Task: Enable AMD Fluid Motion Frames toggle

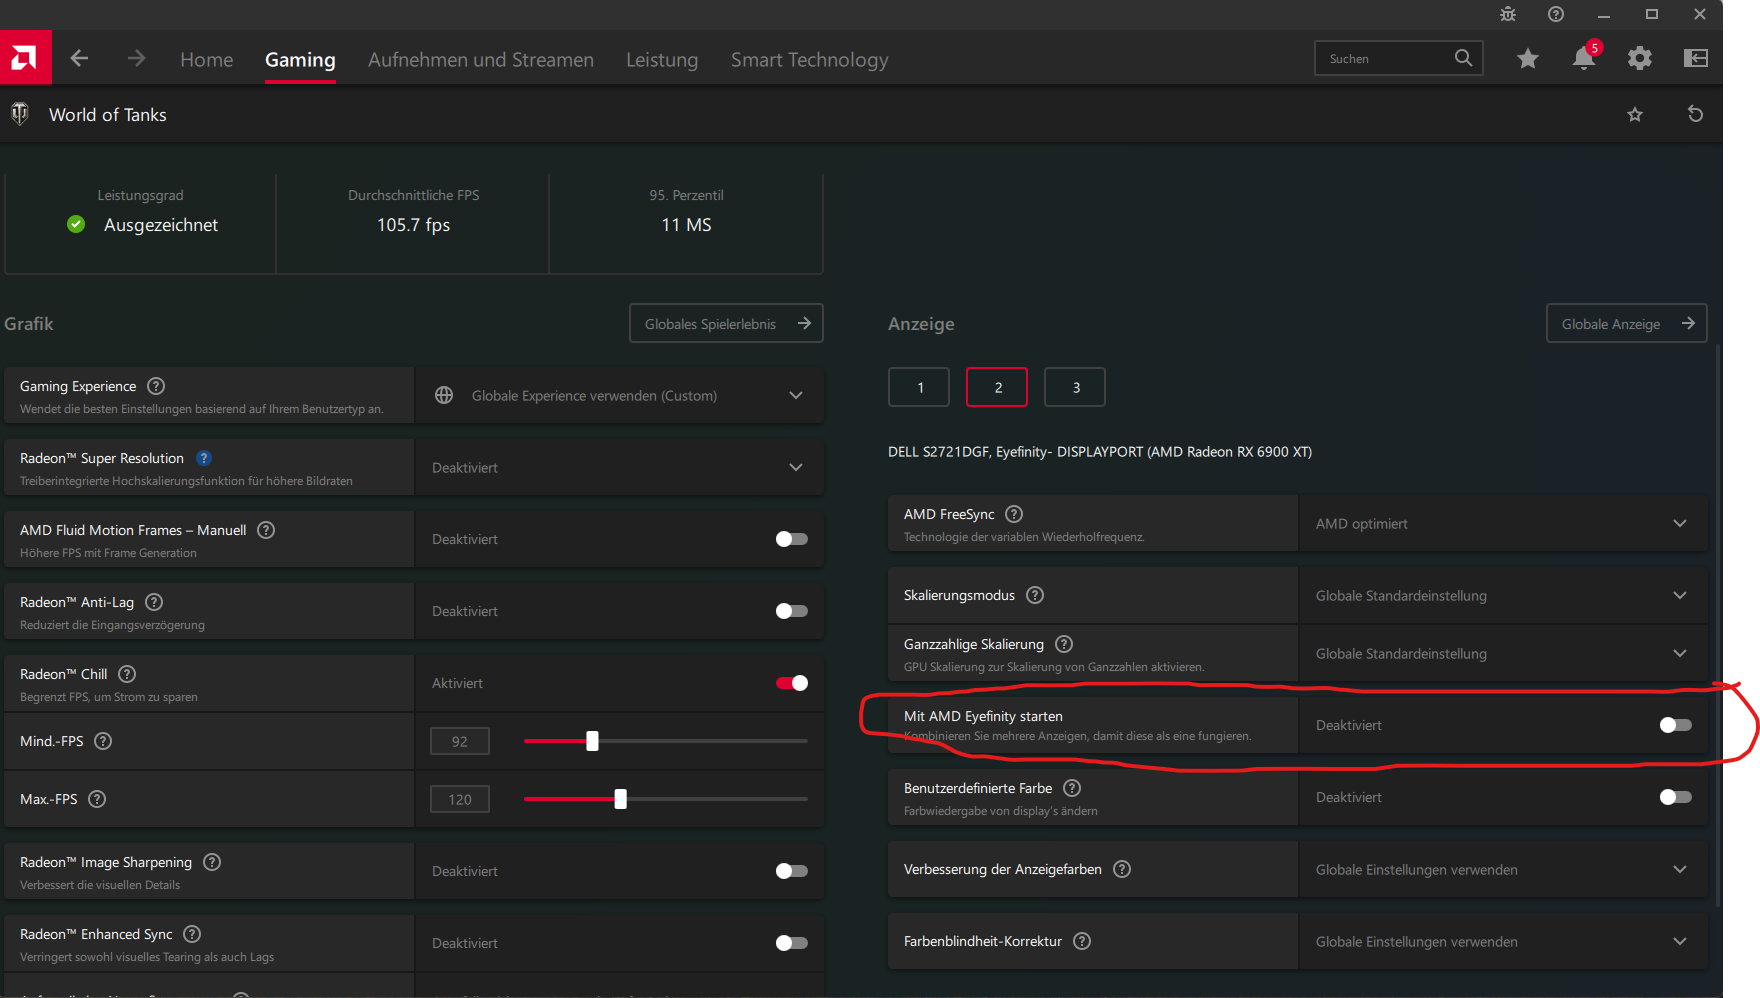Action: coord(791,539)
